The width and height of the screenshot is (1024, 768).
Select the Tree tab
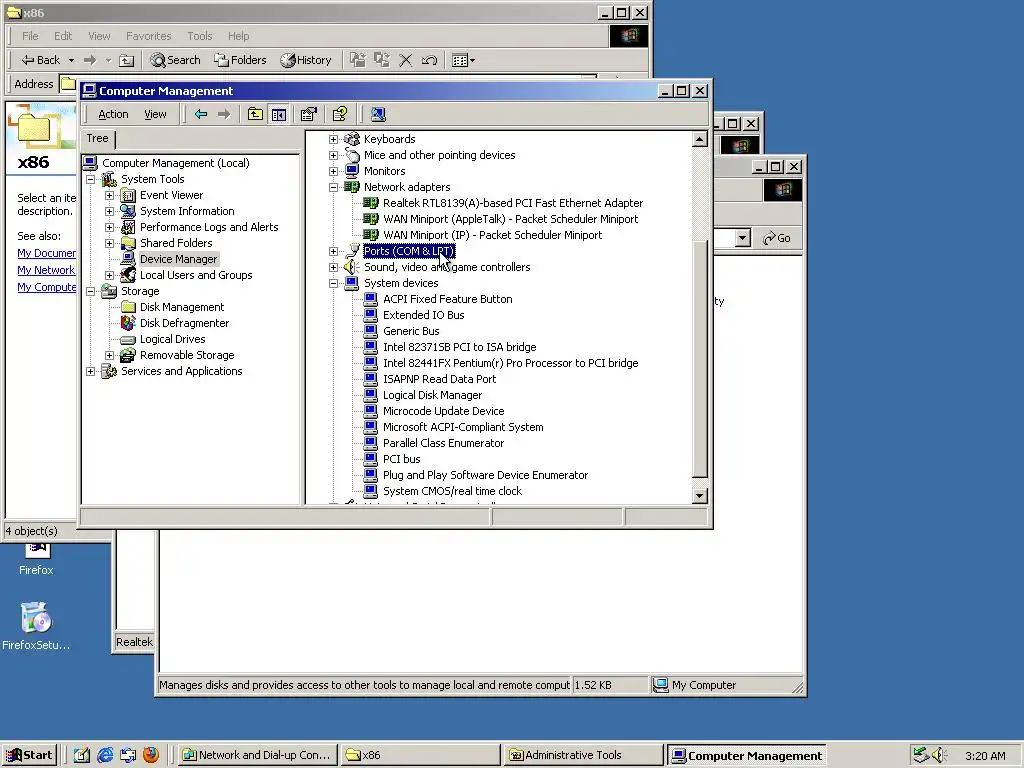(x=97, y=138)
